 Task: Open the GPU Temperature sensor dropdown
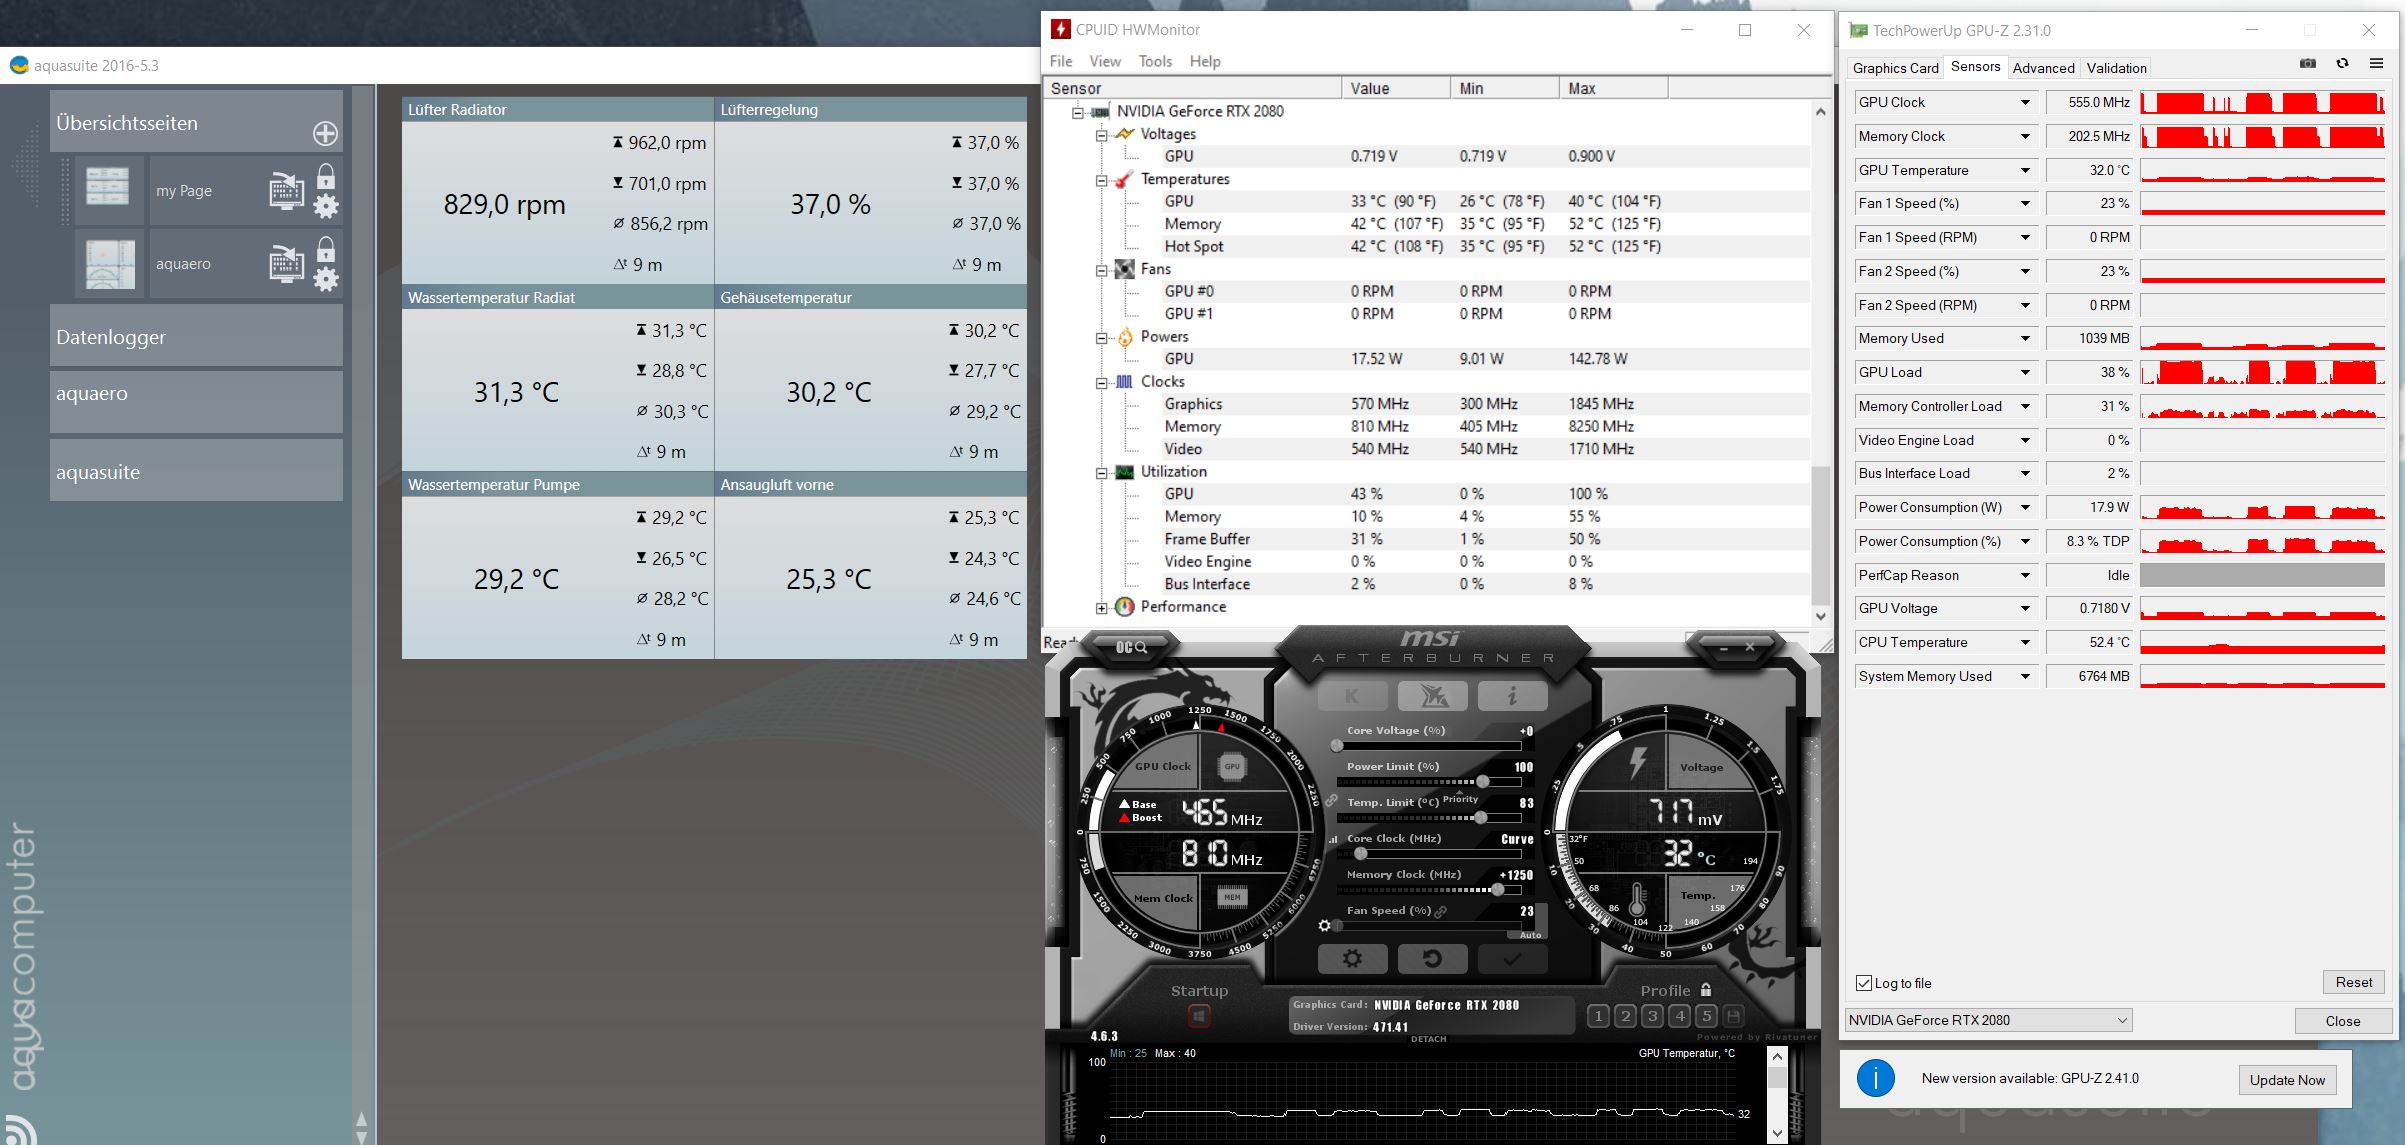pos(2025,171)
